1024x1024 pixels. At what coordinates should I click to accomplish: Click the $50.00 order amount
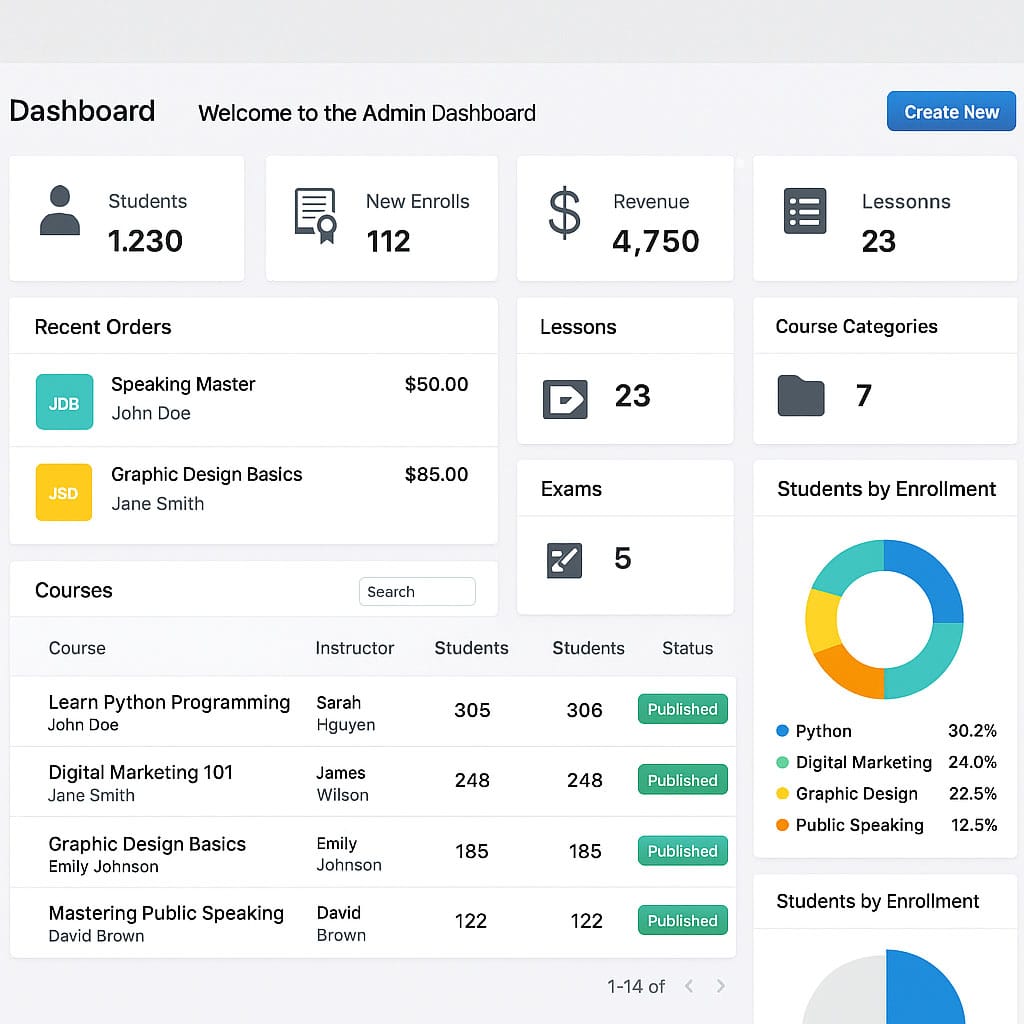tap(436, 384)
